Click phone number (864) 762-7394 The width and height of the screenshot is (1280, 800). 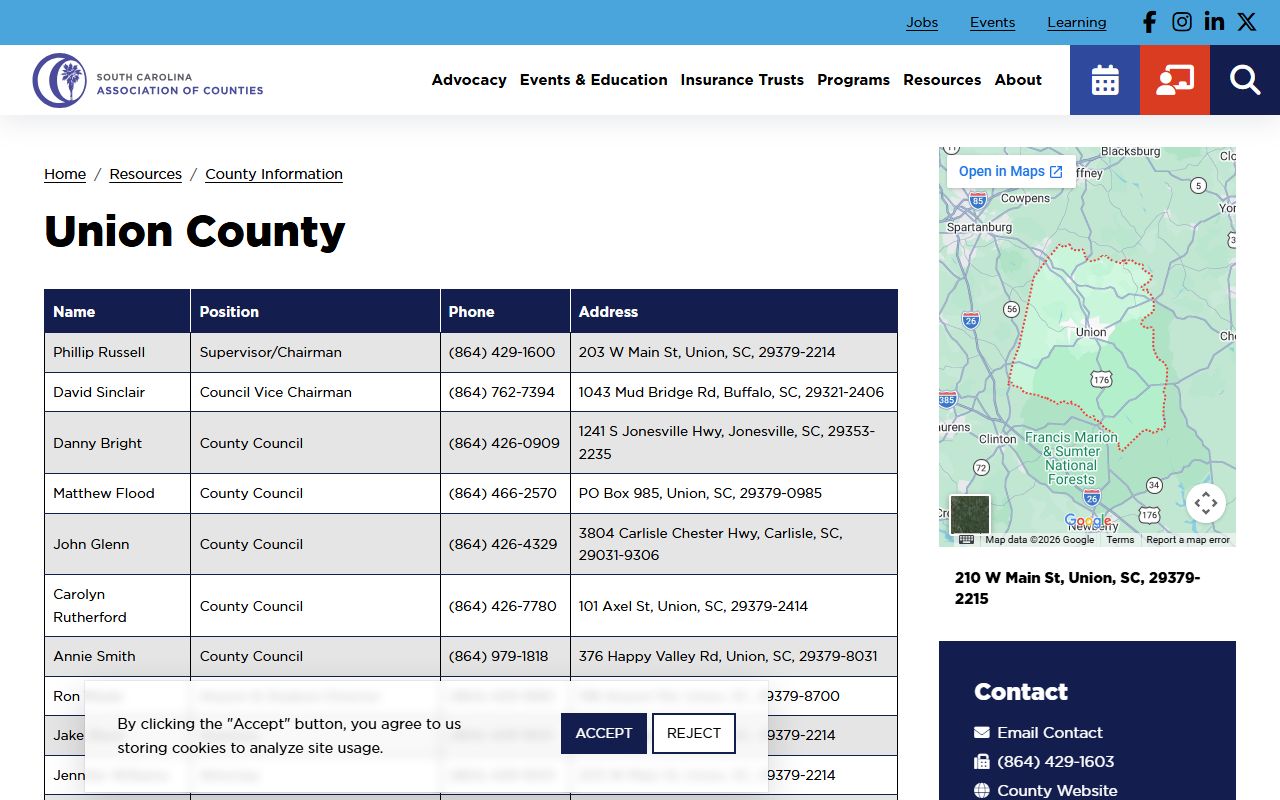[502, 392]
